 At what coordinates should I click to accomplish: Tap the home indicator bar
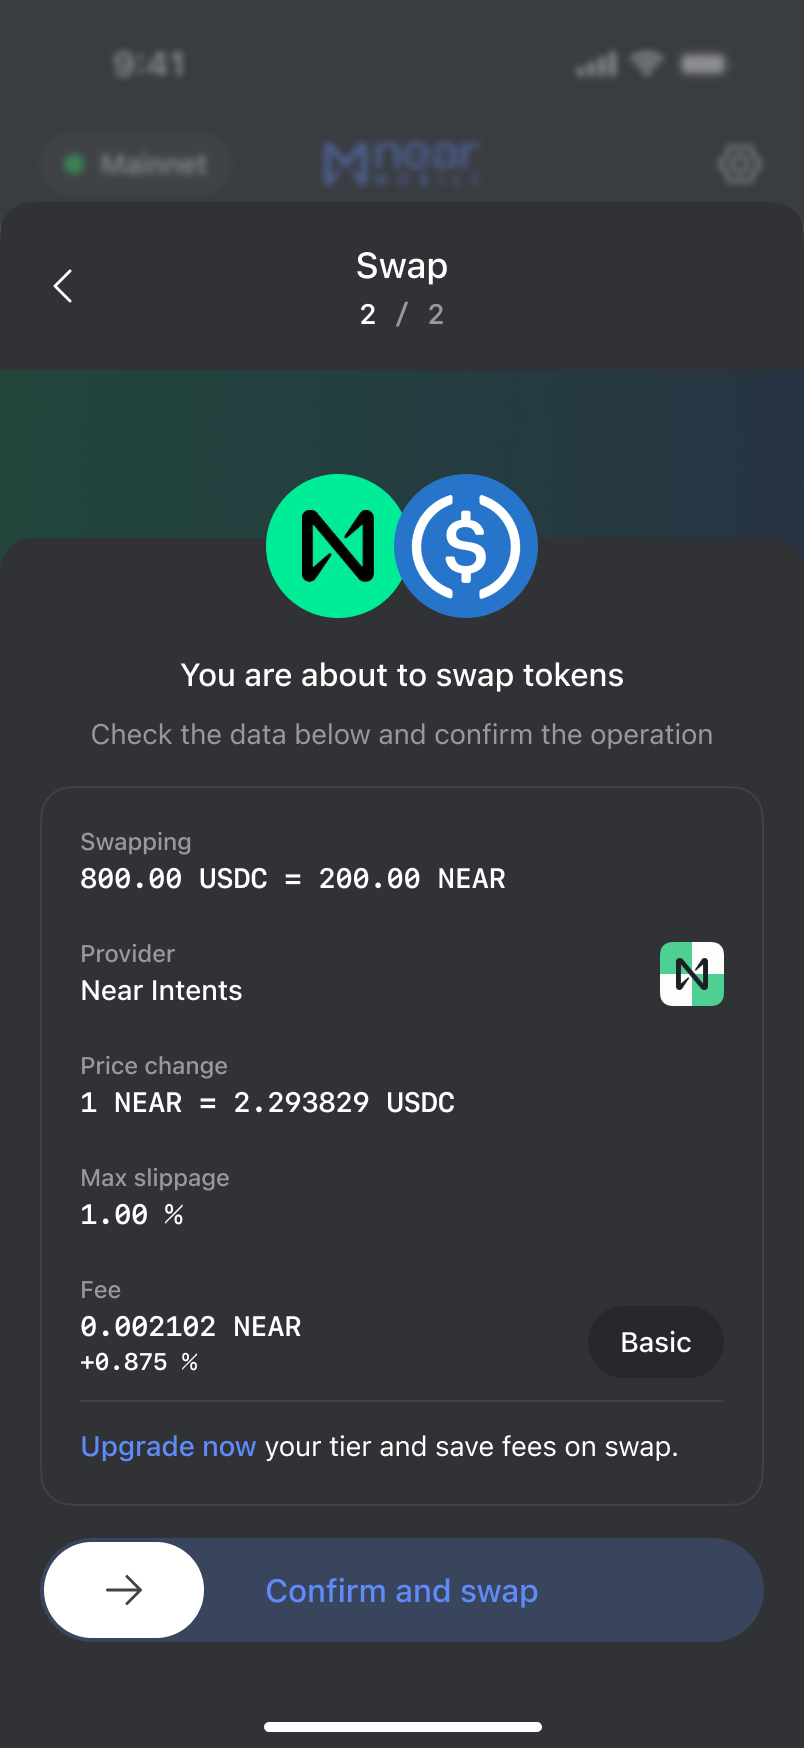click(402, 1726)
